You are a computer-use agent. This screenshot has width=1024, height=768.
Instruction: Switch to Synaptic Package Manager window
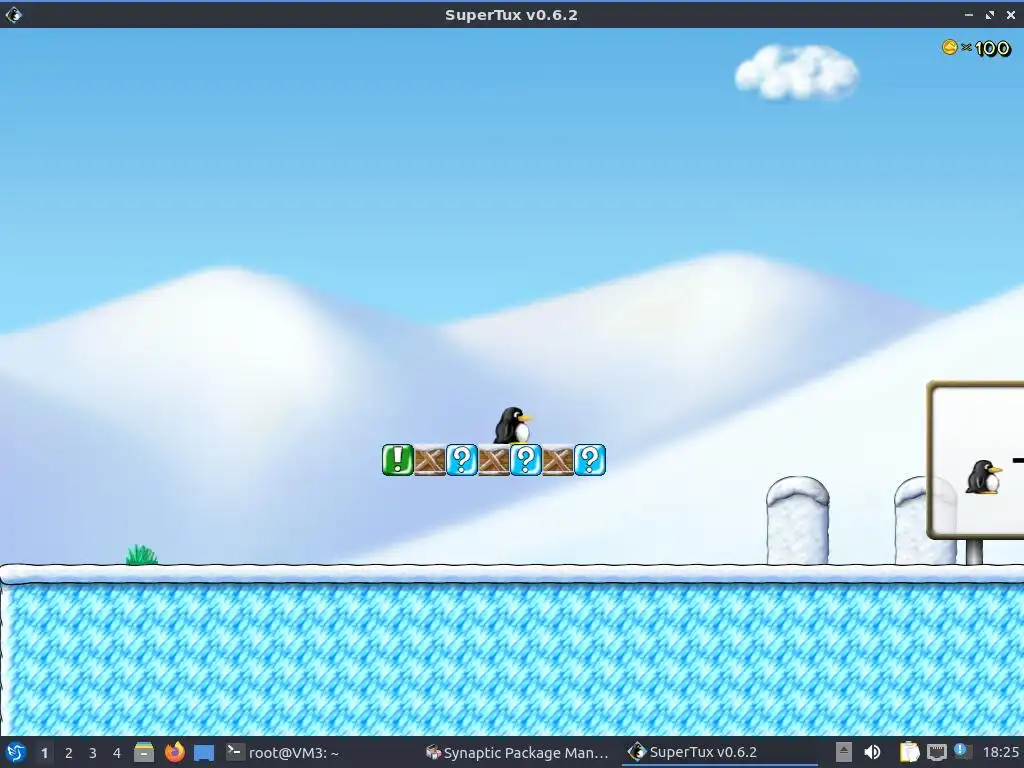click(x=517, y=752)
